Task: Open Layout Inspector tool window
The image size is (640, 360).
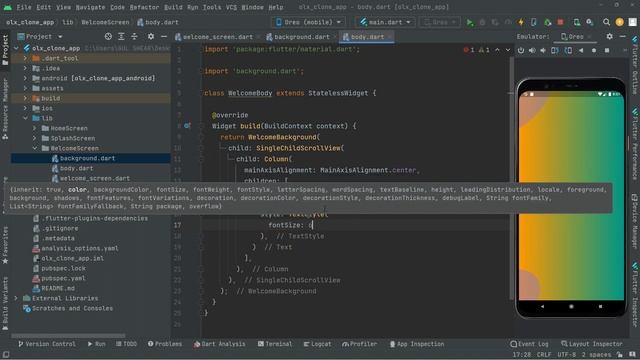Action: 592,344
